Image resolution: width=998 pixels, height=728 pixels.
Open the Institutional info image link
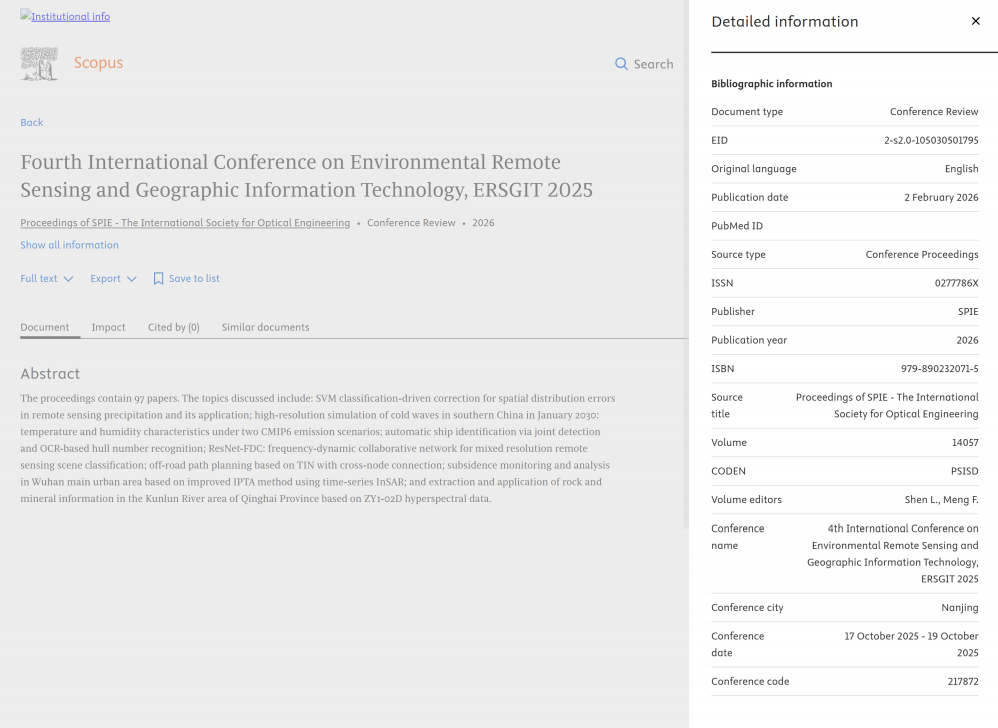click(x=65, y=16)
